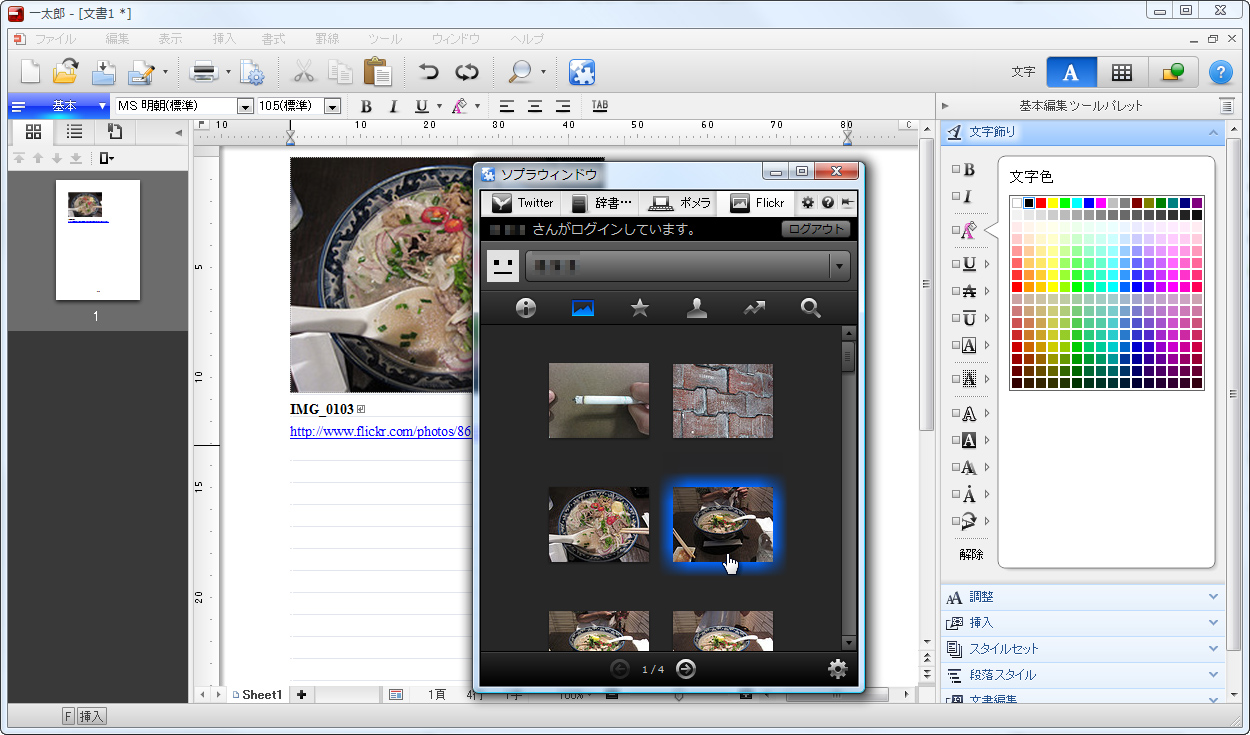1250x735 pixels.
Task: Open the 挿入 menu
Action: pos(225,39)
